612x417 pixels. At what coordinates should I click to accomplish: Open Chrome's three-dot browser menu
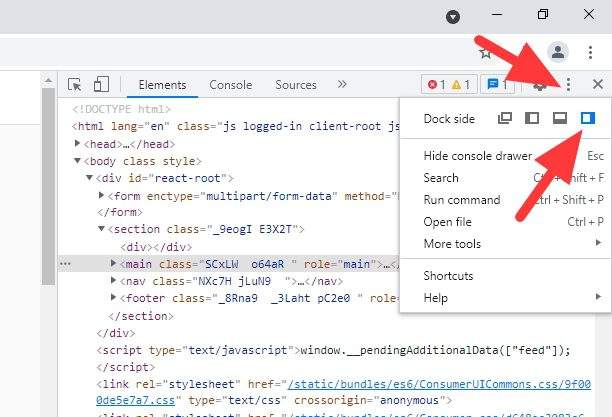[590, 52]
